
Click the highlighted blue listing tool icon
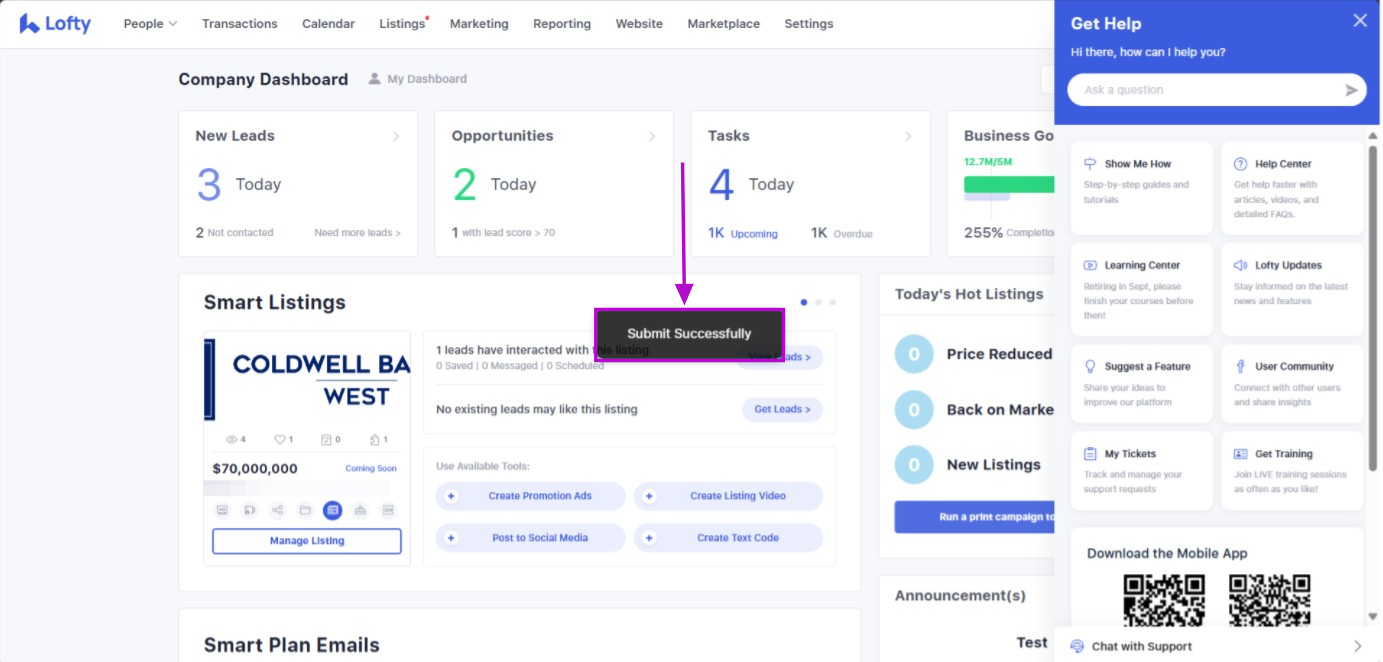click(333, 510)
